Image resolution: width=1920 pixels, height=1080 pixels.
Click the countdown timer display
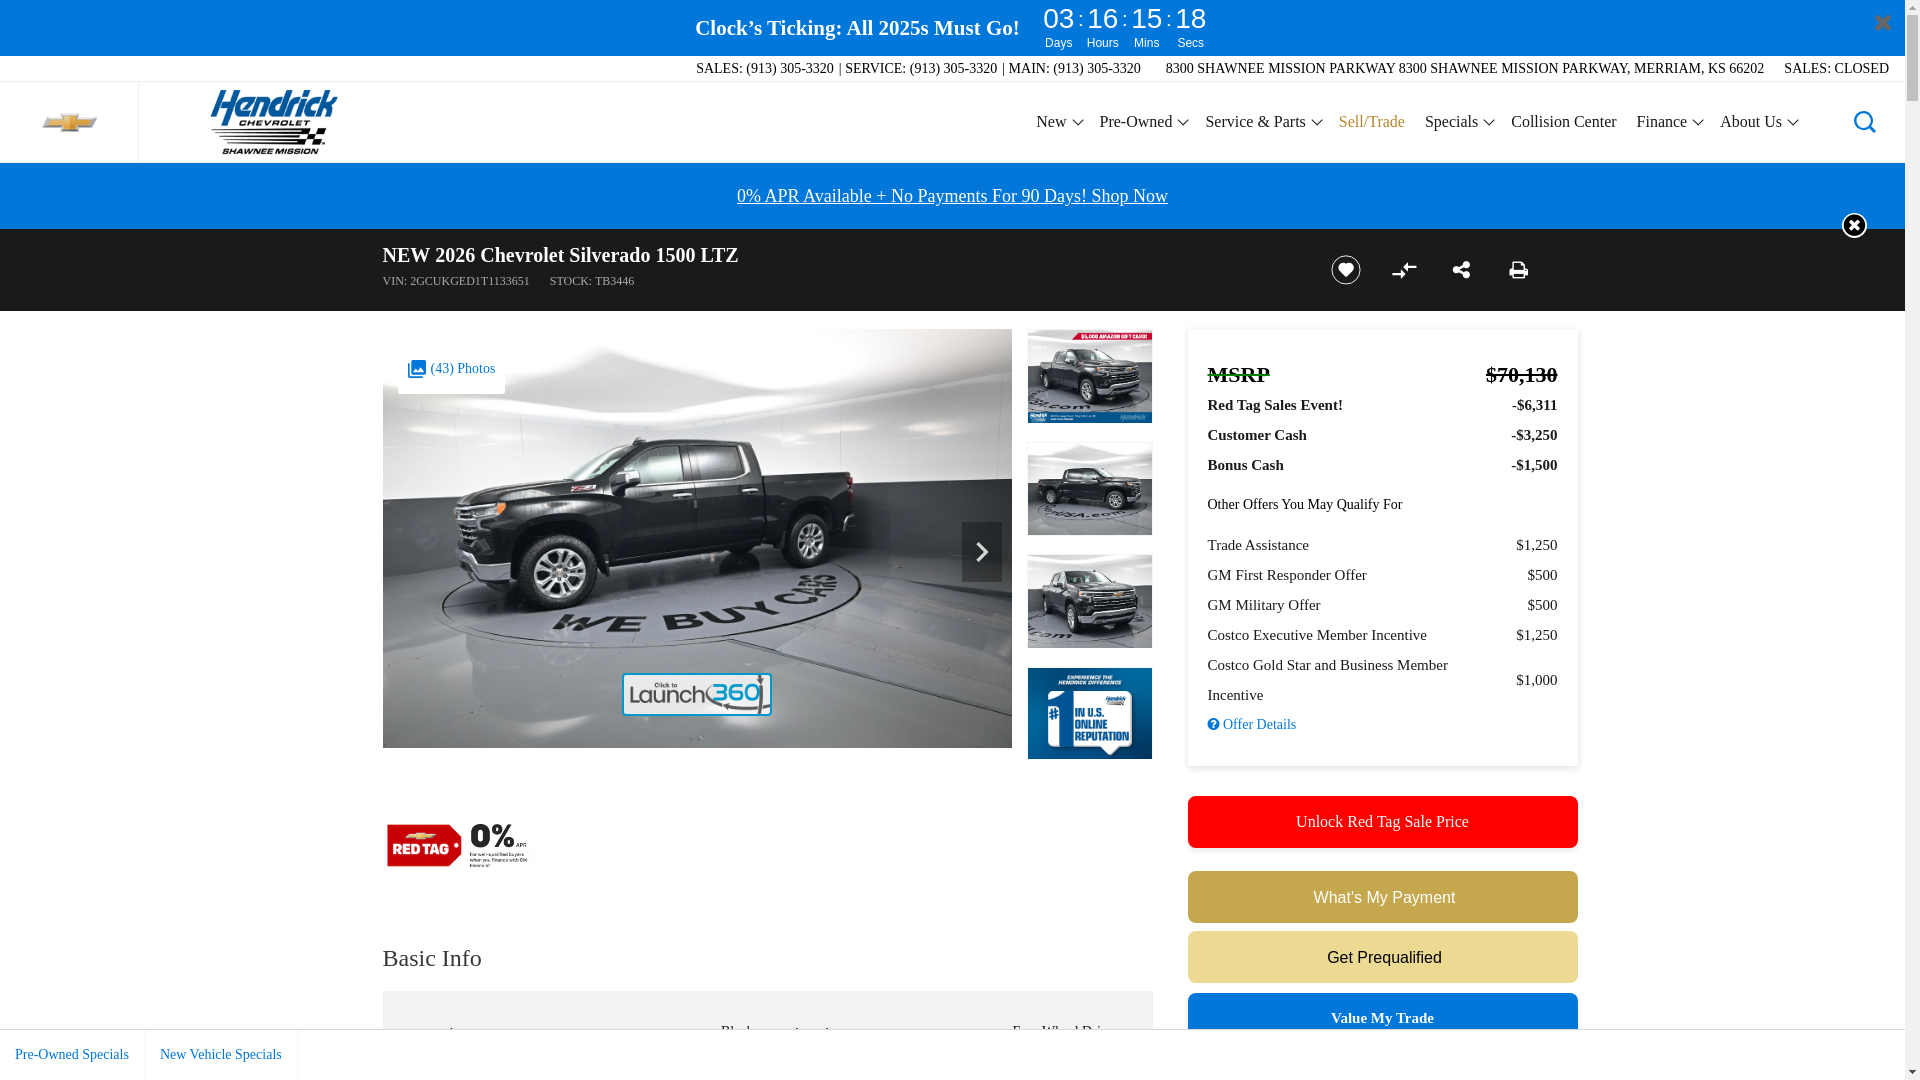pos(1124,27)
